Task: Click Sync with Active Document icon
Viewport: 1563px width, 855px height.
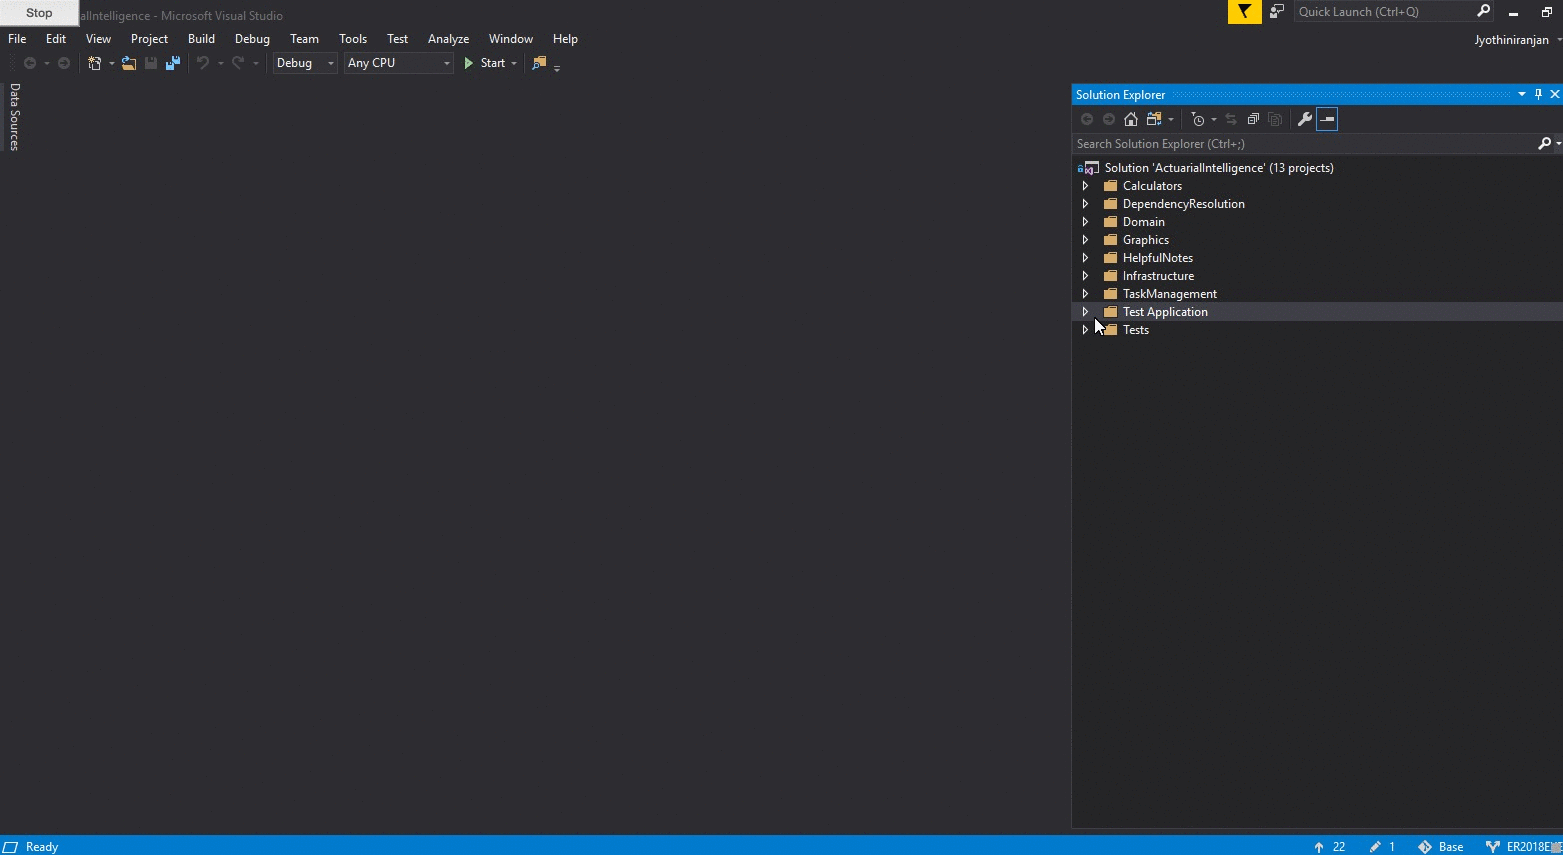Action: (1231, 119)
